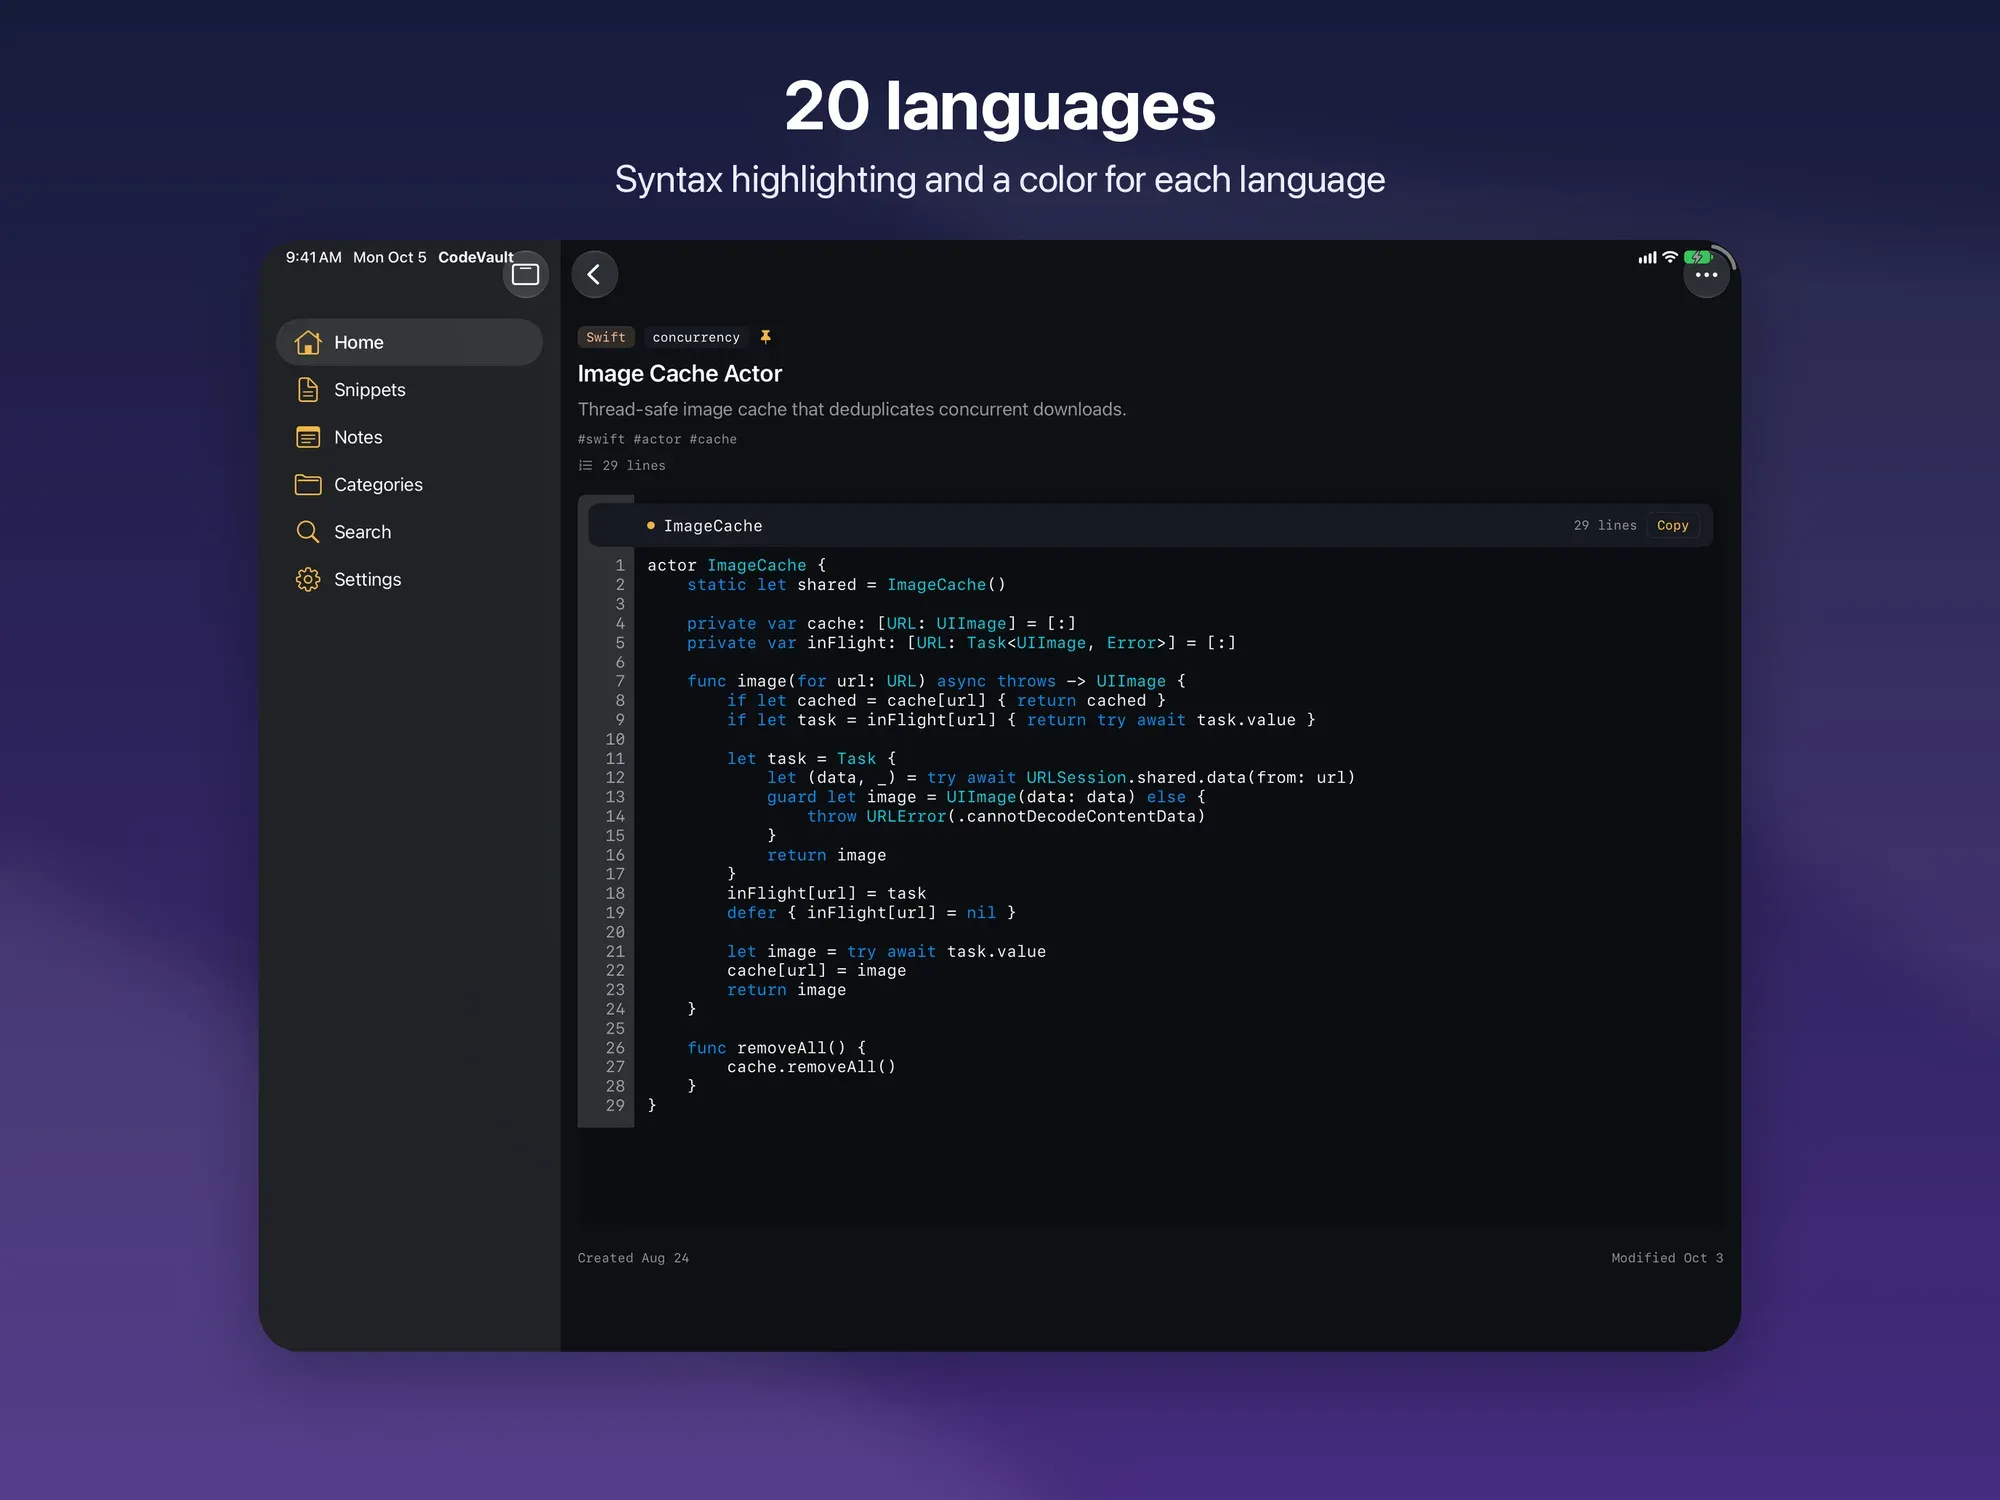This screenshot has height=1500, width=2000.
Task: Click the #swift #actor #cache hashtags
Action: [657, 439]
